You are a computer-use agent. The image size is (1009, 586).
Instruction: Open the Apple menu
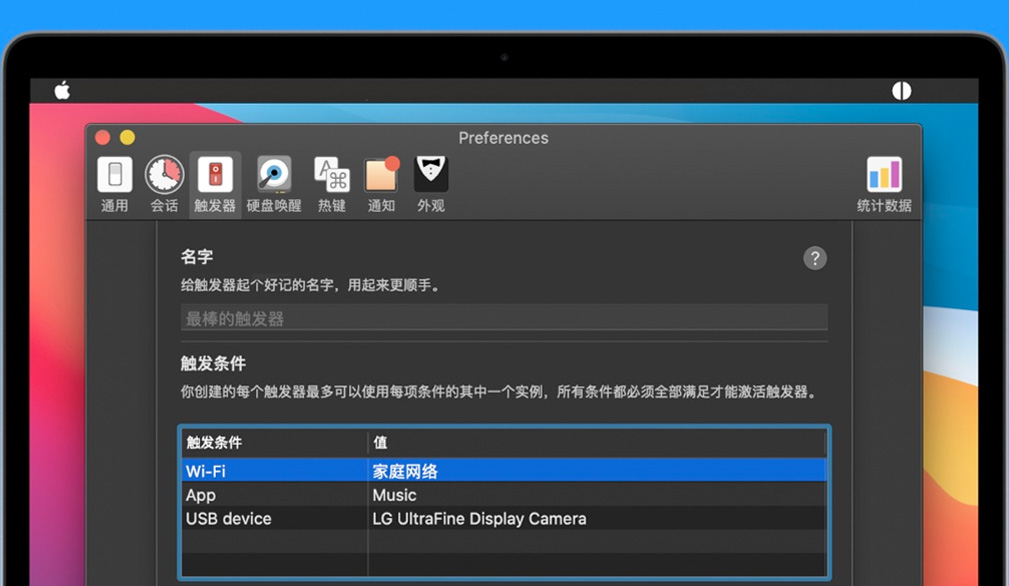[61, 90]
